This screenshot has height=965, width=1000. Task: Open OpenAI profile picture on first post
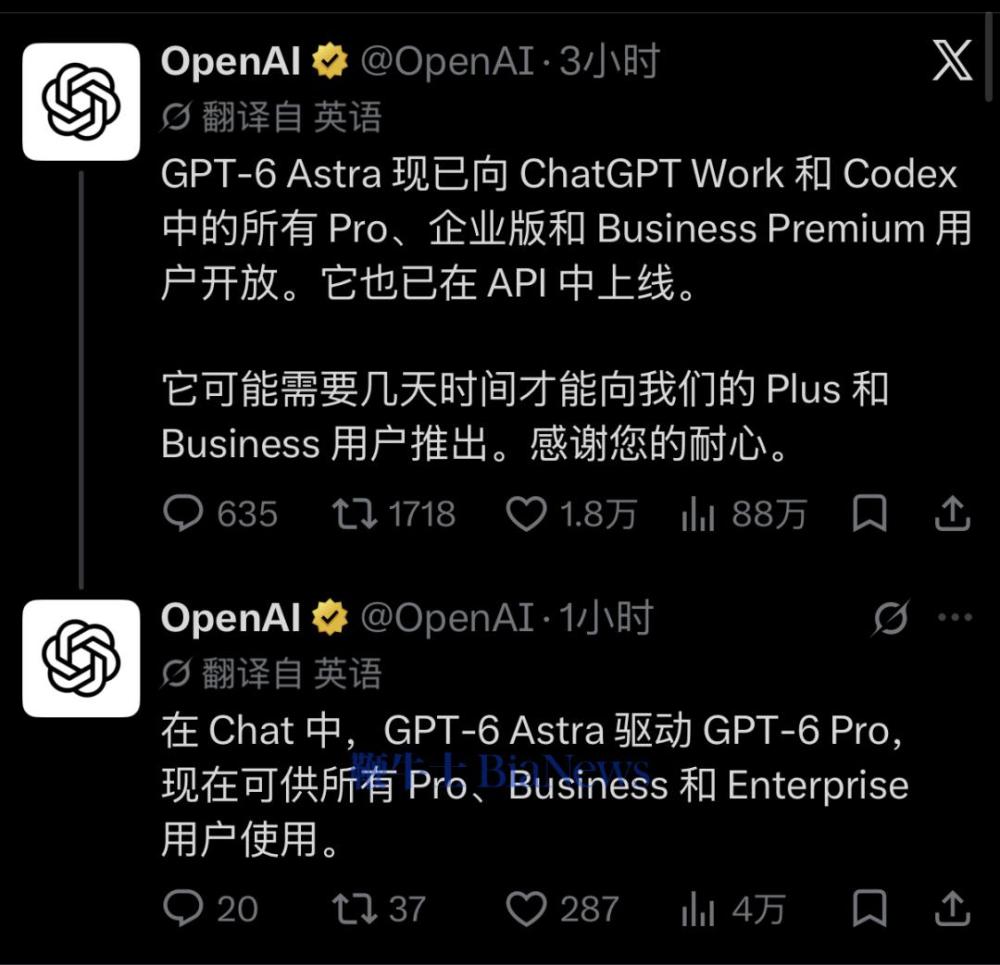(x=81, y=101)
